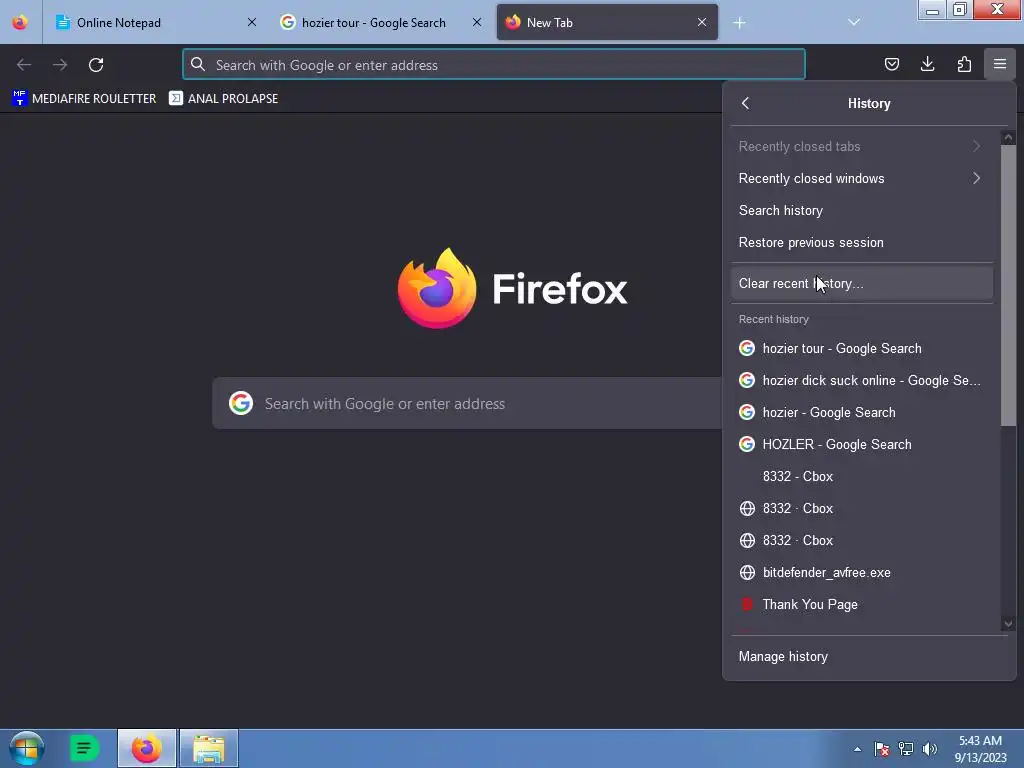This screenshot has width=1024, height=768.
Task: Go forward using the forward arrow button
Action: tap(60, 65)
